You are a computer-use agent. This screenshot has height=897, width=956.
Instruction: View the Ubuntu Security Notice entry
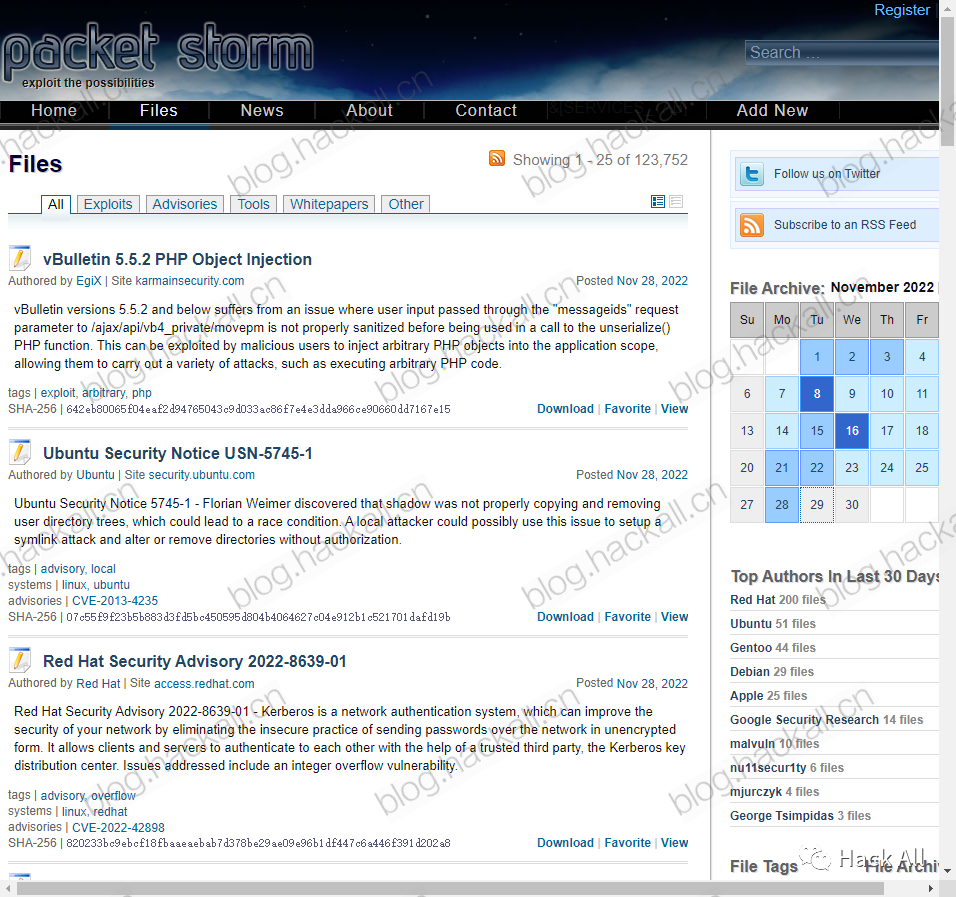[x=674, y=616]
